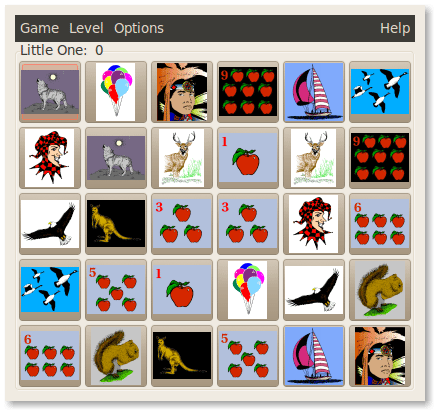Choose the Native American portrait card in bottom row
This screenshot has width=434, height=410.
click(x=380, y=356)
